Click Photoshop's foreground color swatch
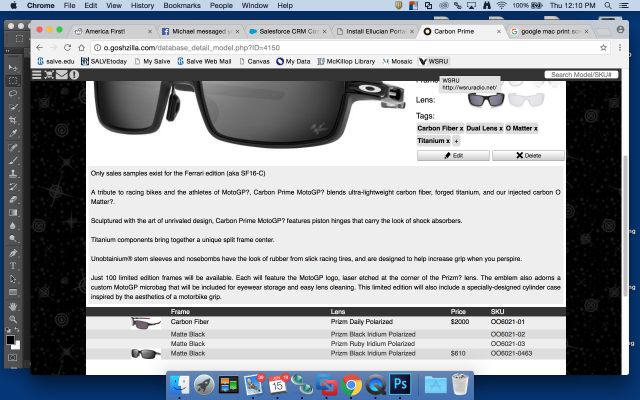Screen dimensions: 640x400 tap(10, 340)
